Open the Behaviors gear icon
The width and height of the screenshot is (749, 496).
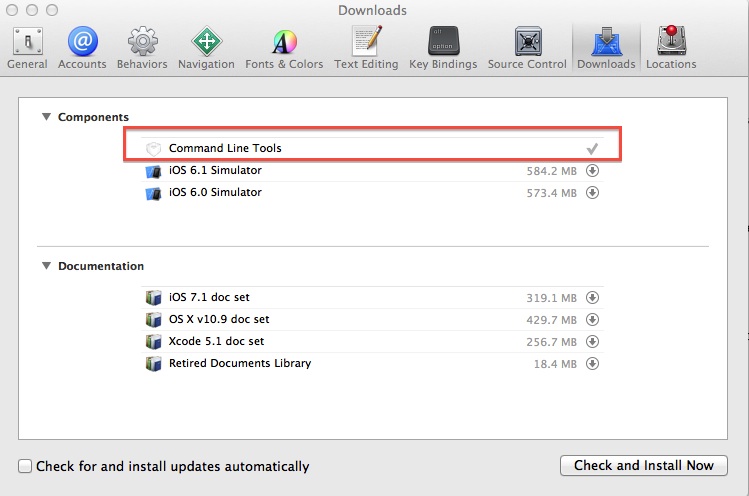141,47
